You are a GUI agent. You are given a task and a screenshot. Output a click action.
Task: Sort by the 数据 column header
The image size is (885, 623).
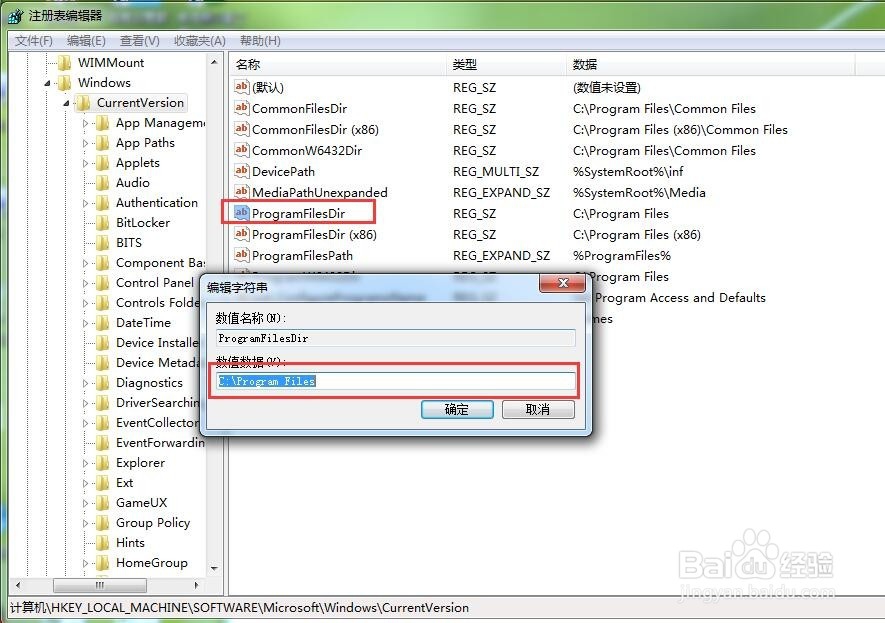[711, 65]
